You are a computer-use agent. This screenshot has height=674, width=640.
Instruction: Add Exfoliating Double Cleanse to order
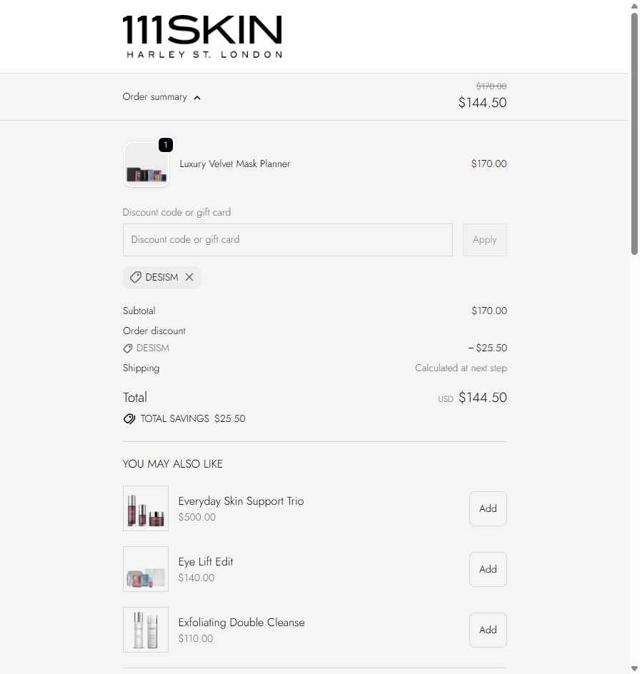488,630
